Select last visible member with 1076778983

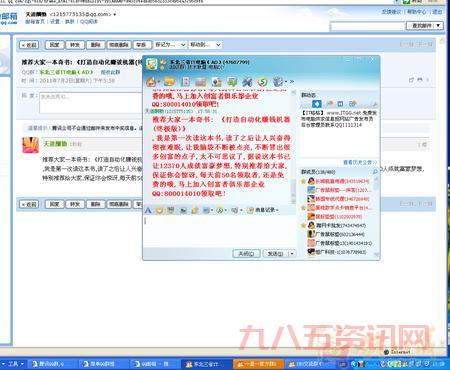[336, 252]
